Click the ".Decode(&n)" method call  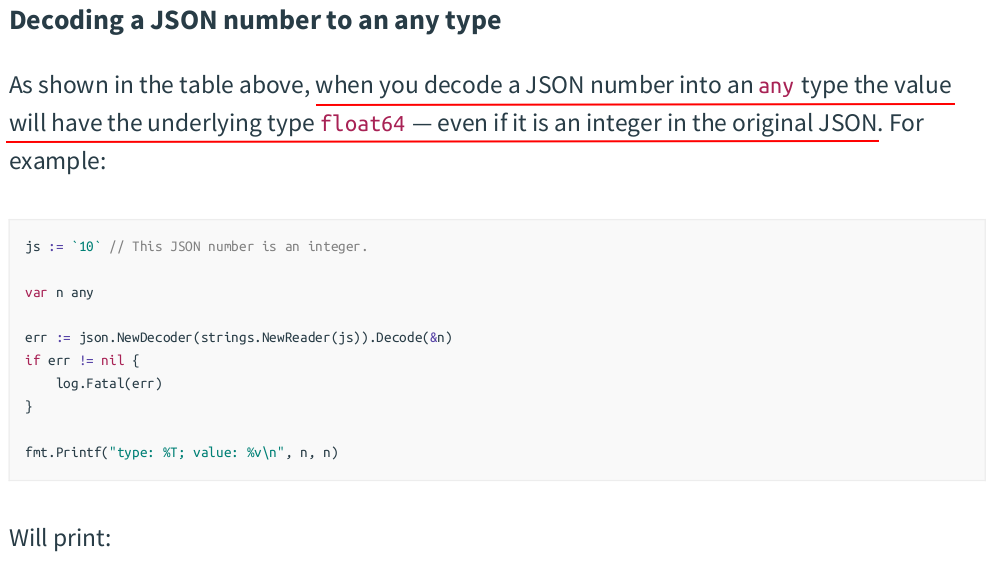[410, 338]
